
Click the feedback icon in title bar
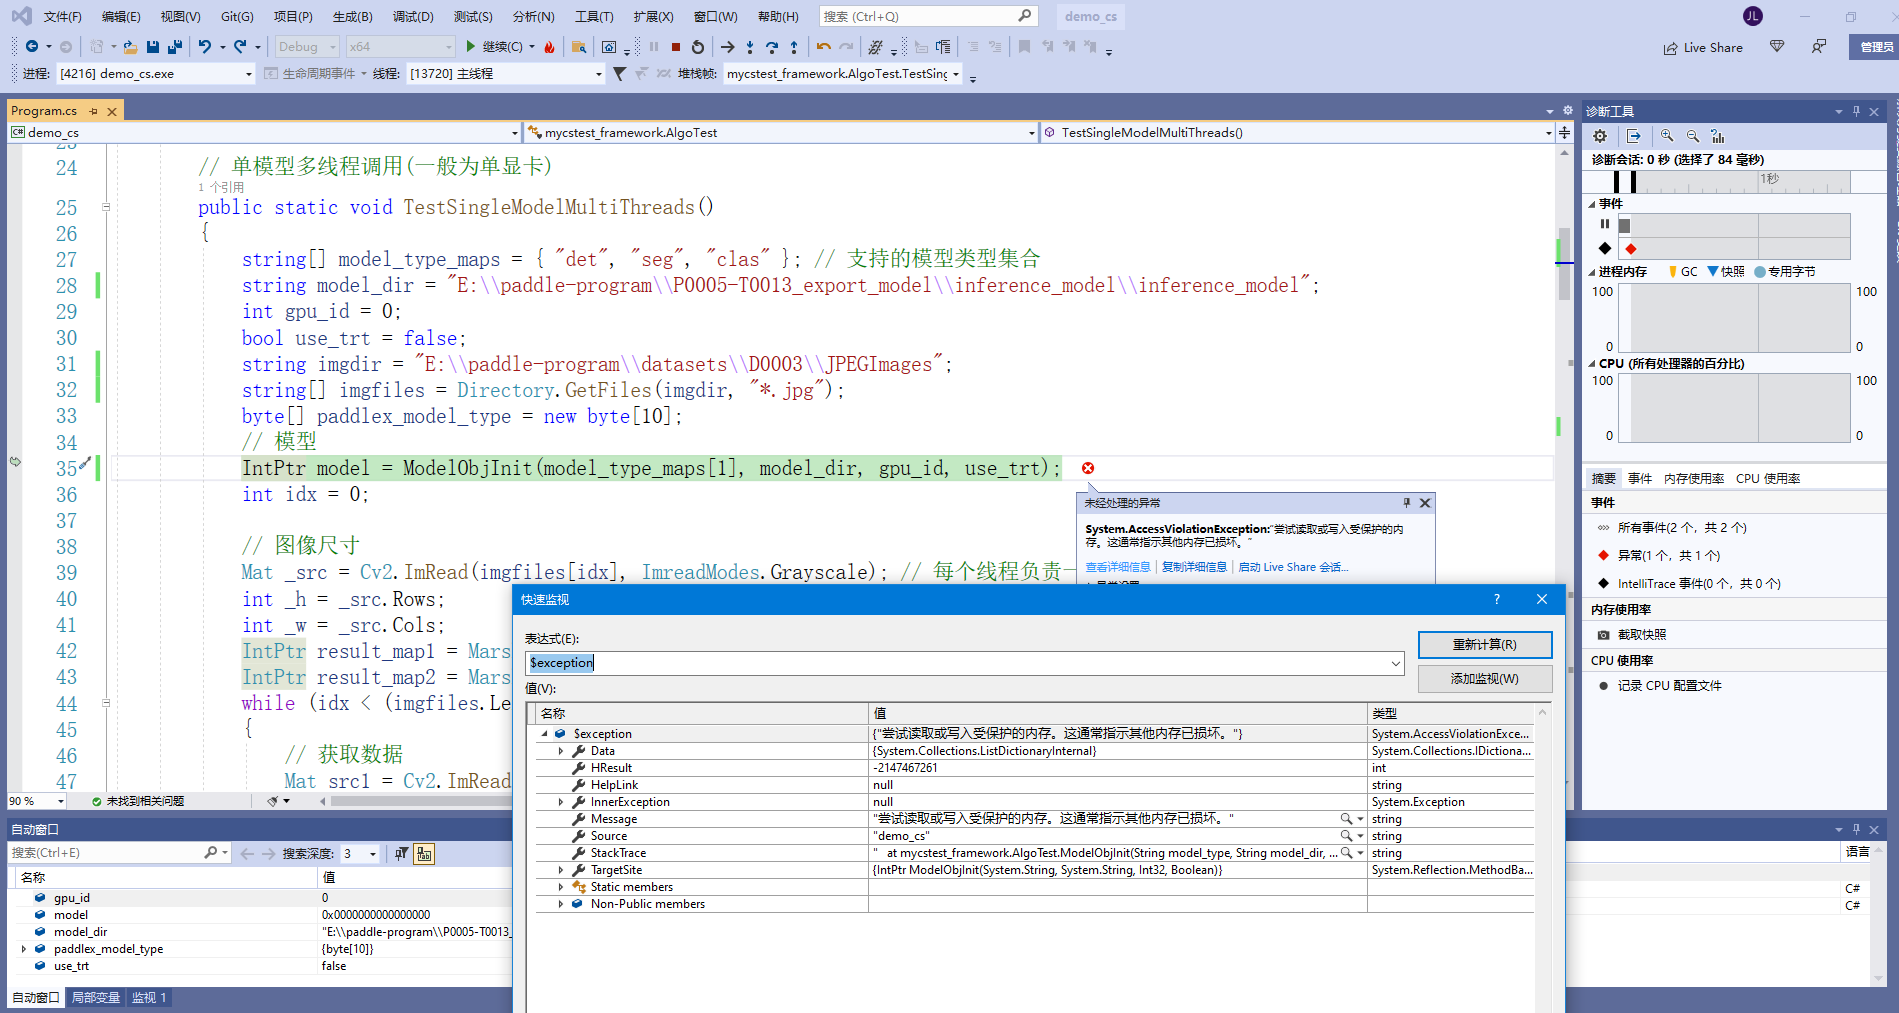(1819, 47)
